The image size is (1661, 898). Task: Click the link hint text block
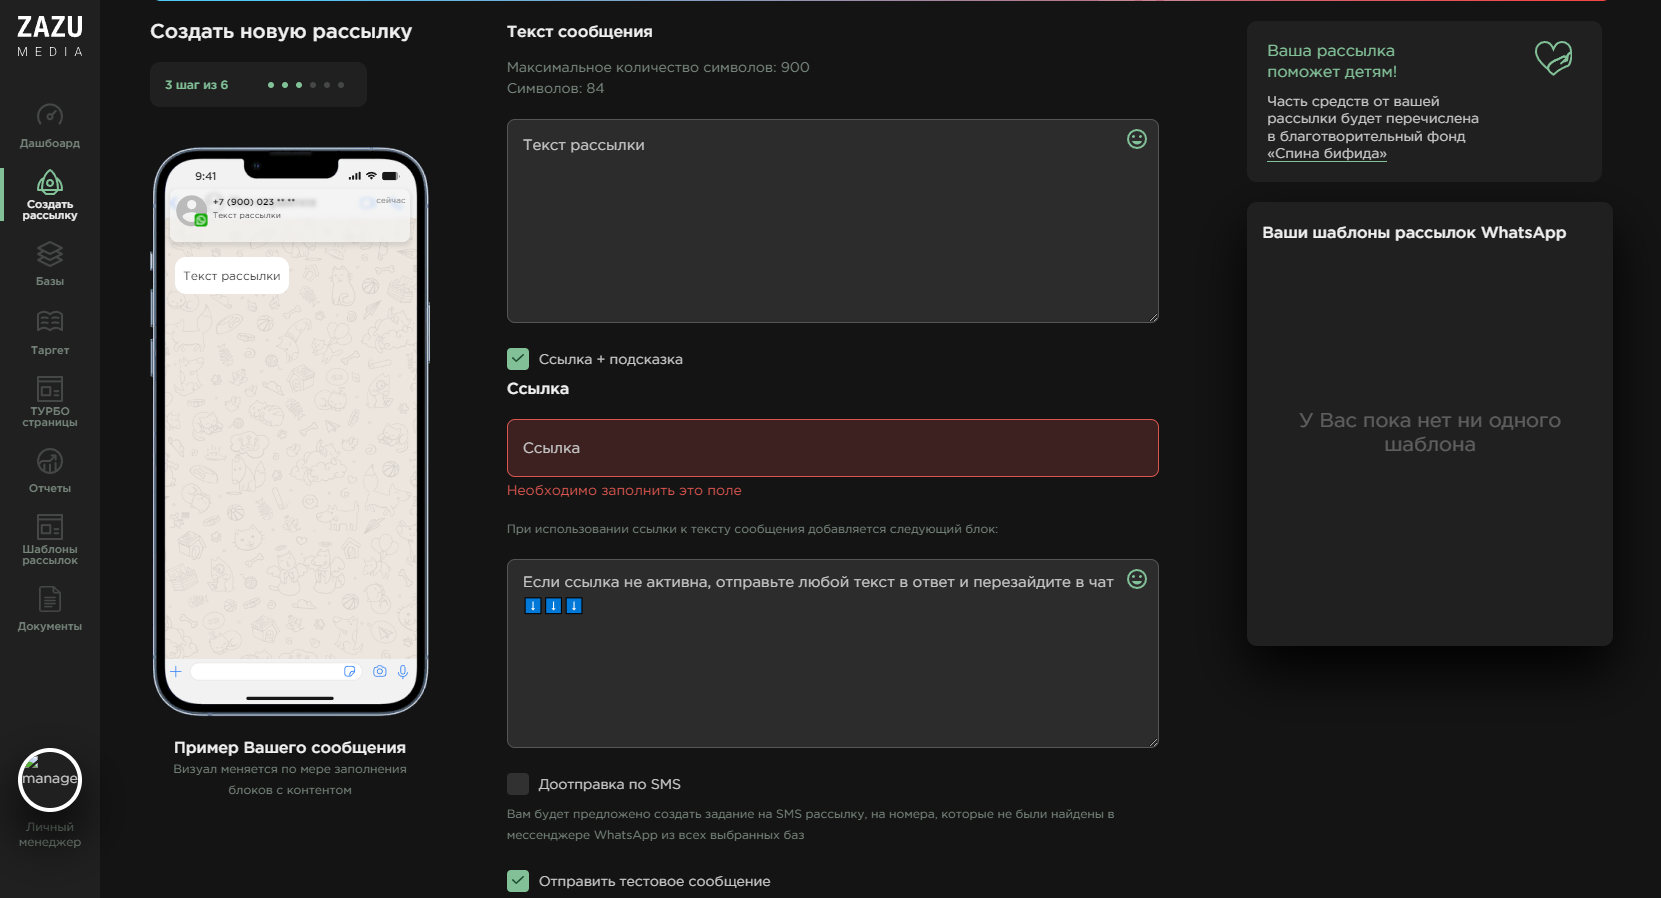tap(833, 654)
